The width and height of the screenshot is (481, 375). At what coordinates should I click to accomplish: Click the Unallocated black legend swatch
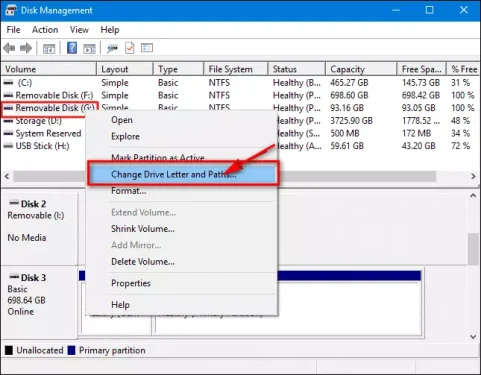point(9,350)
